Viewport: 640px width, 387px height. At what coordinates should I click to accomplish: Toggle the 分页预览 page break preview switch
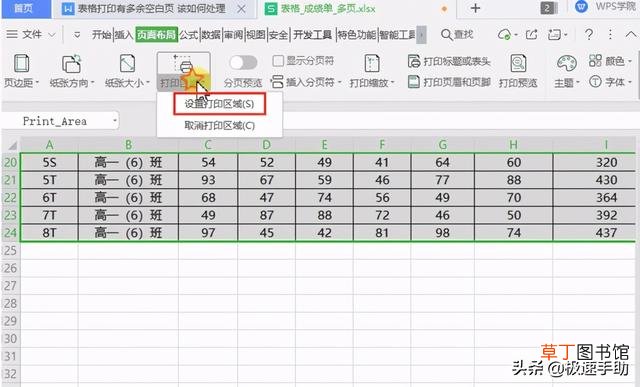(x=243, y=62)
